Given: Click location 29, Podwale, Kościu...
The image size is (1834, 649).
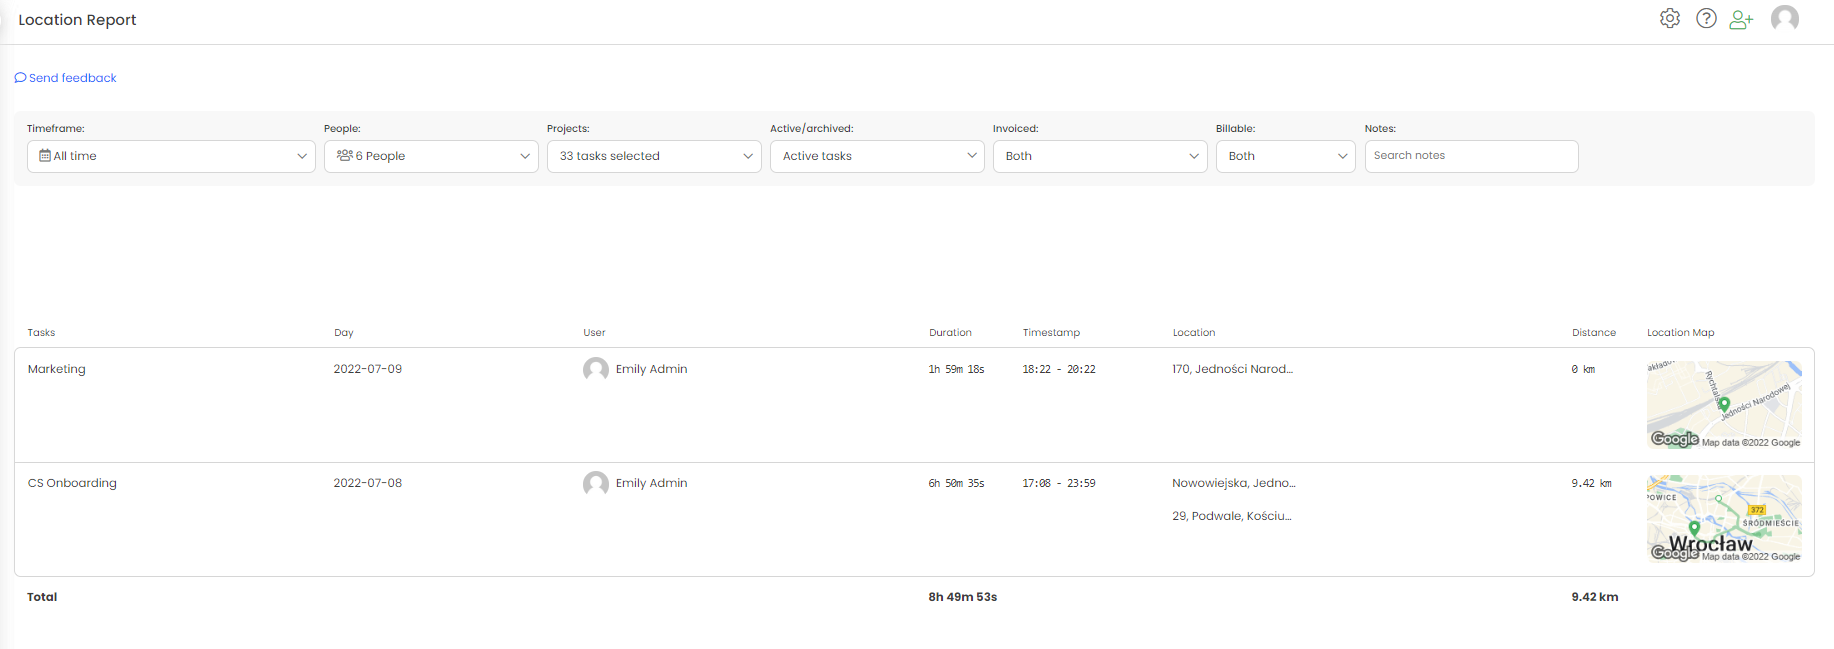Looking at the screenshot, I should [1232, 516].
